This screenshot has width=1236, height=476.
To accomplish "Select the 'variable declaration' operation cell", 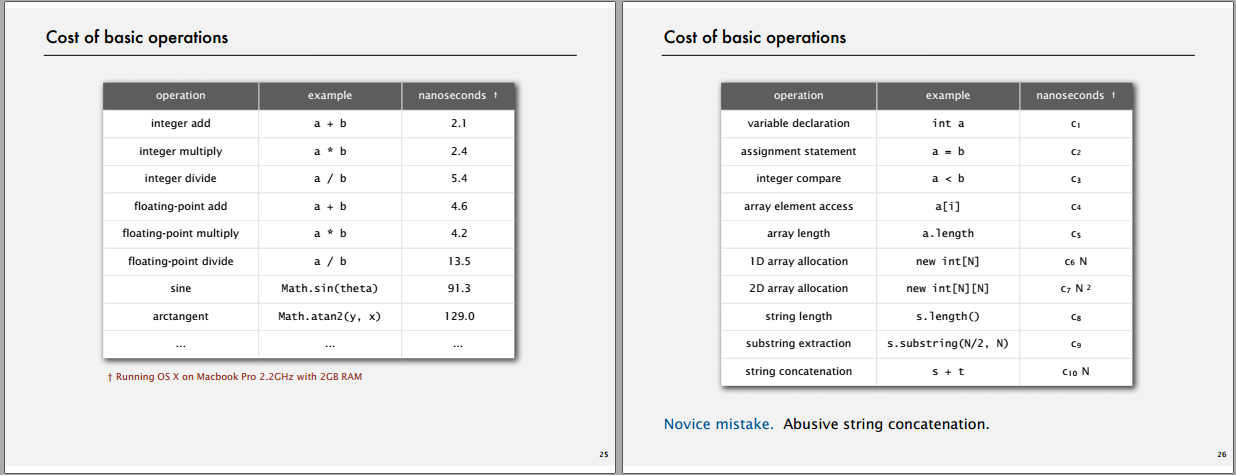I will click(x=799, y=123).
